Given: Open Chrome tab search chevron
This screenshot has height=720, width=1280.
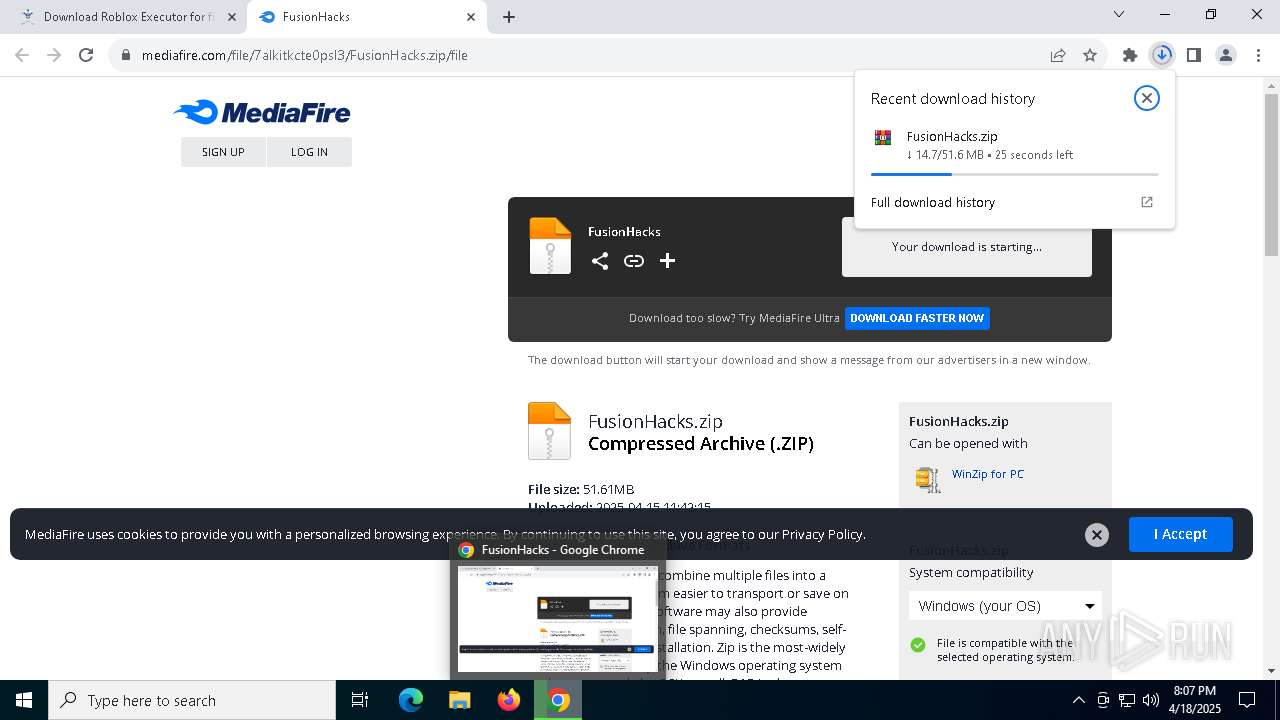Looking at the screenshot, I should [x=1119, y=15].
